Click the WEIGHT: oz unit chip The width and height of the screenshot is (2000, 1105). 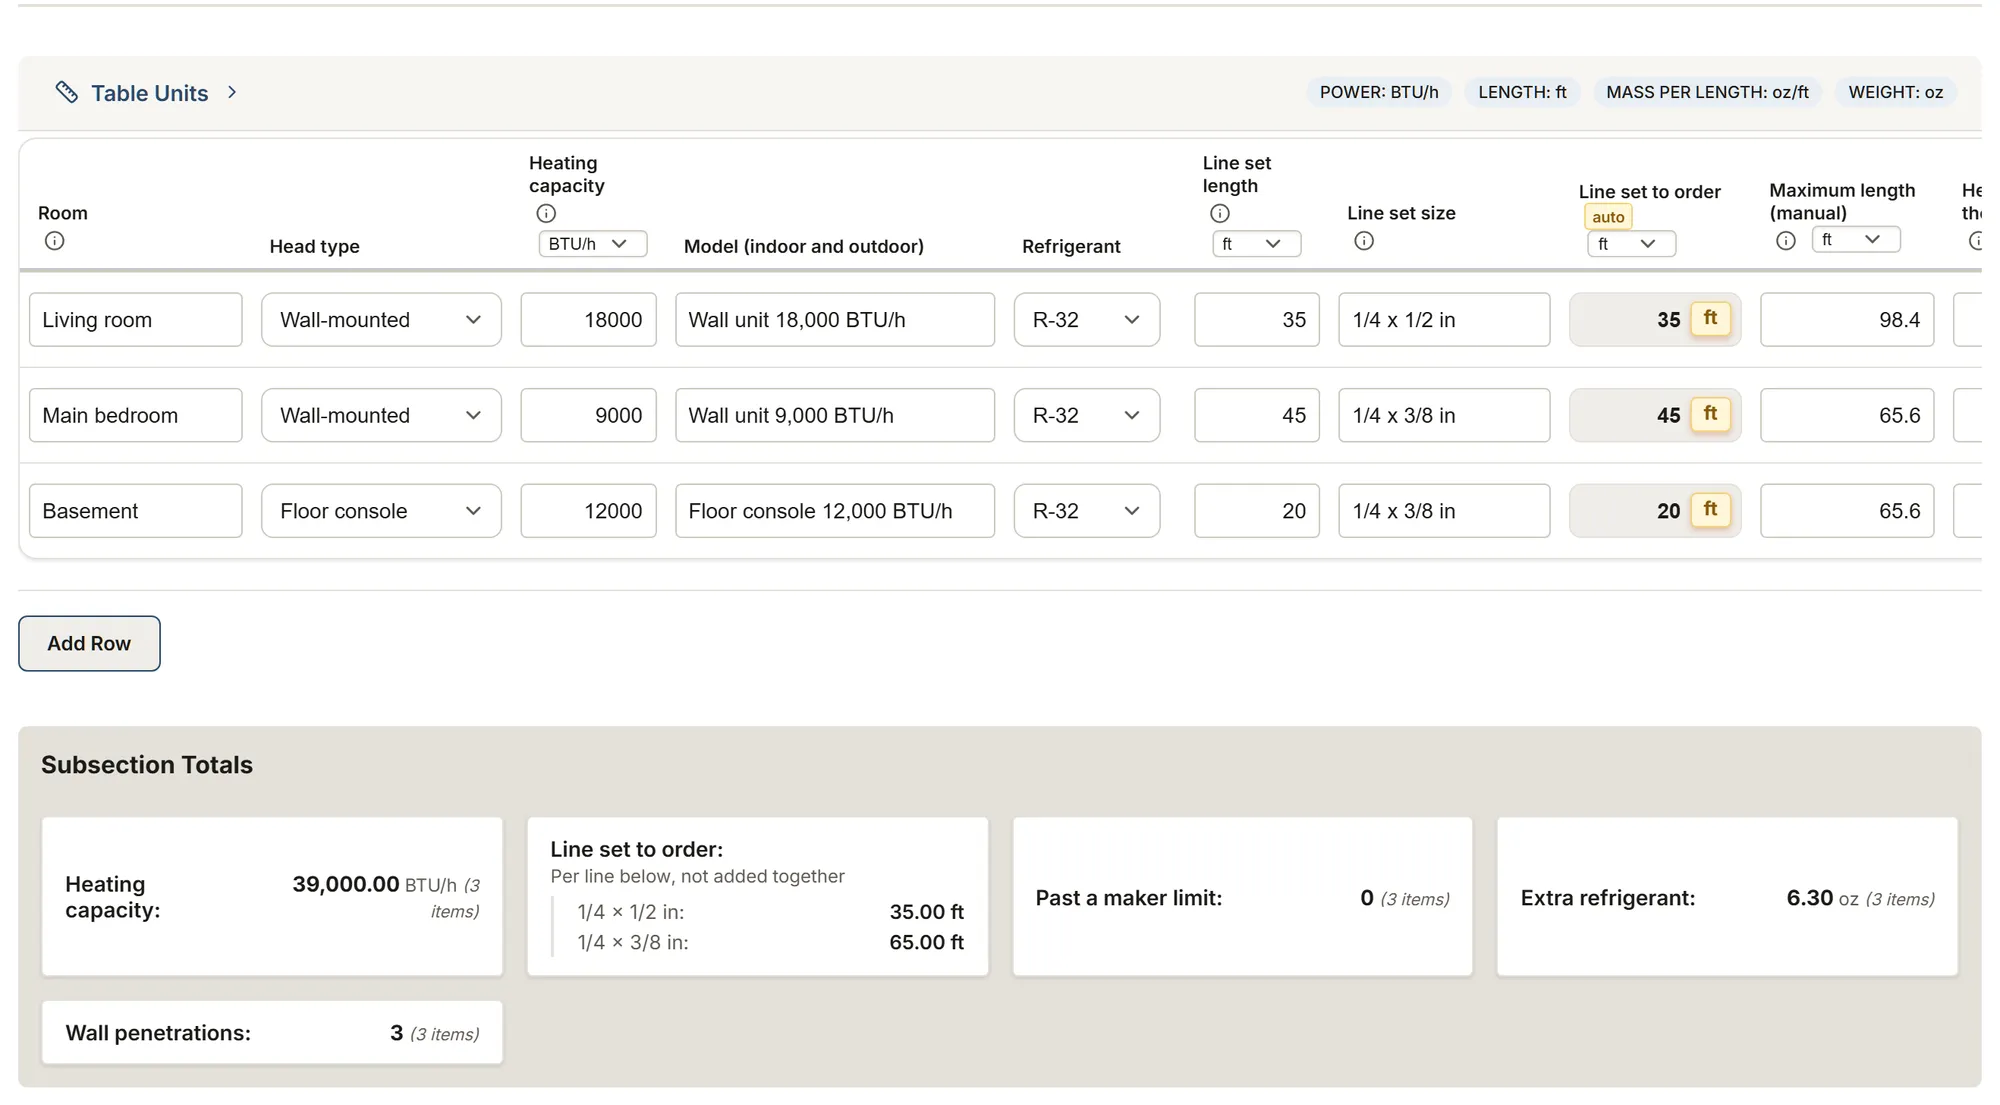coord(1895,92)
